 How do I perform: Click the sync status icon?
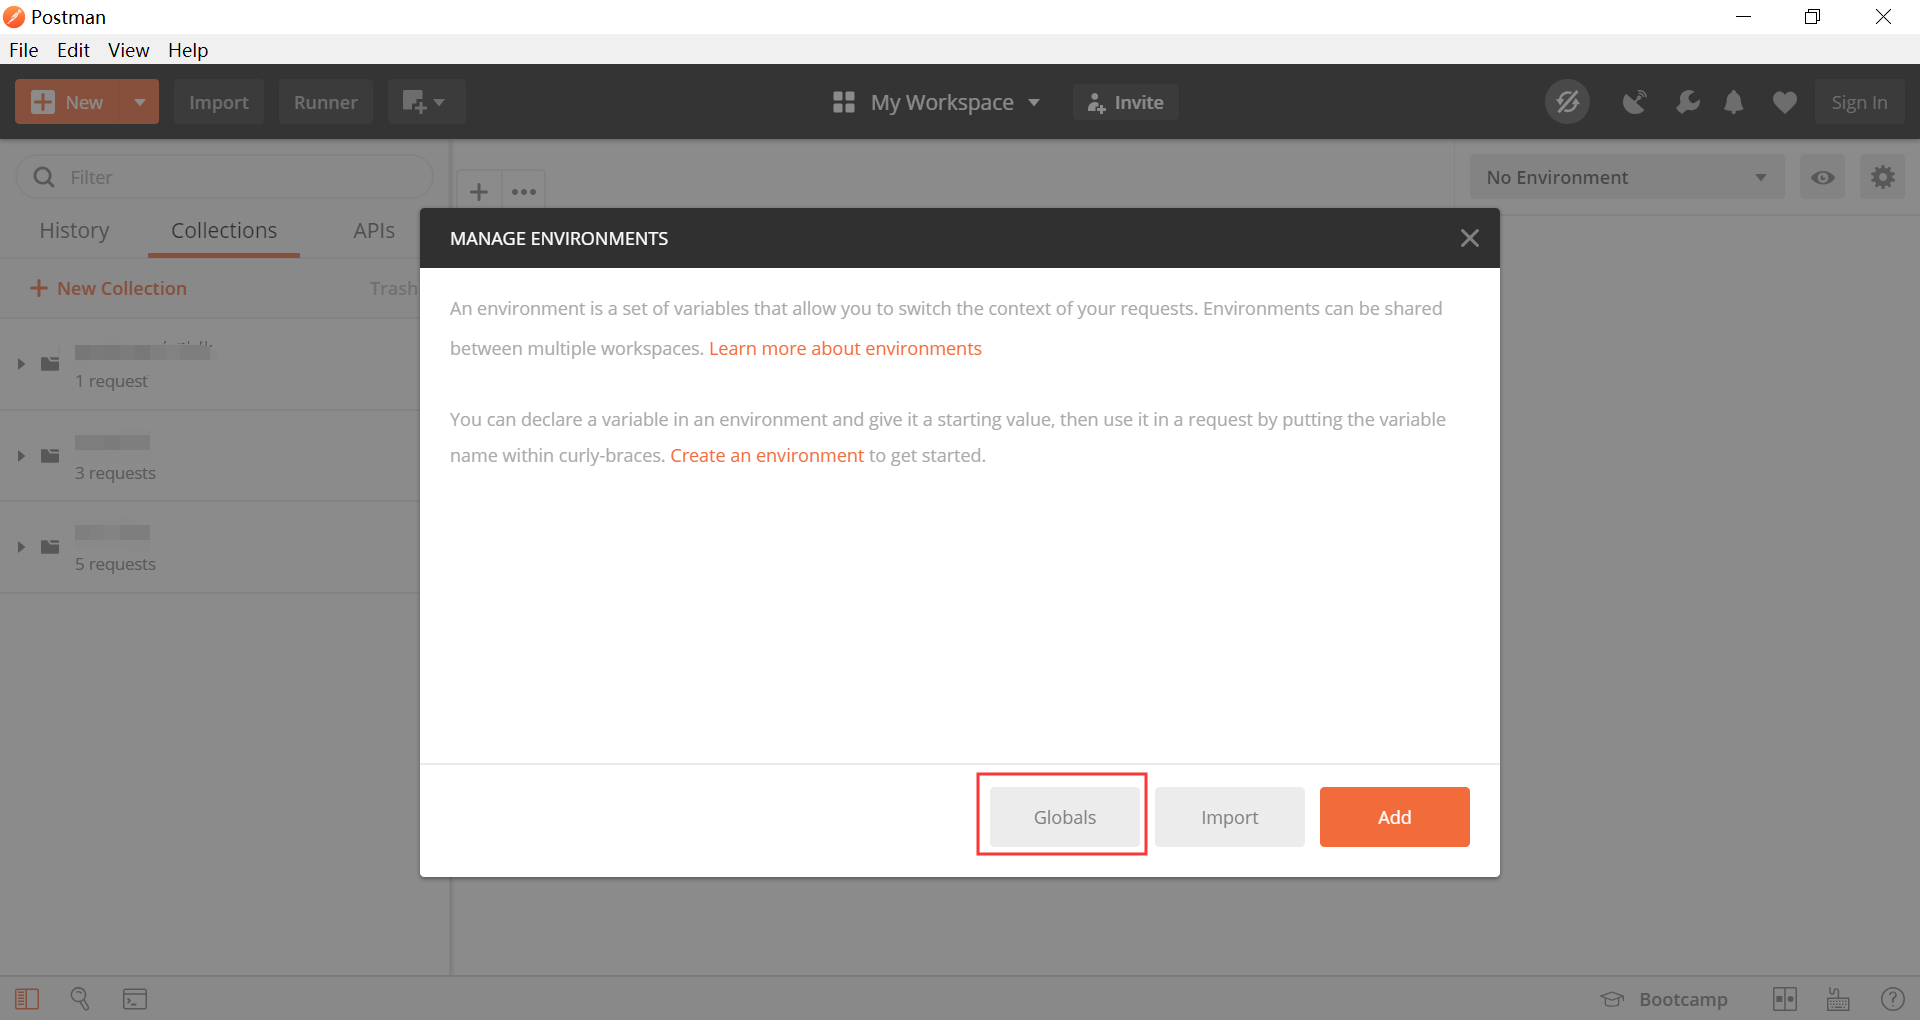click(1567, 102)
